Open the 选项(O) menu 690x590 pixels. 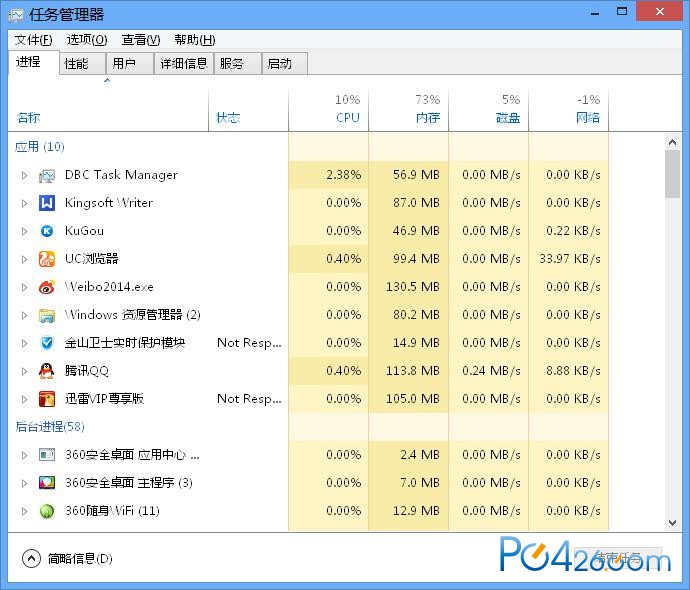click(x=87, y=40)
